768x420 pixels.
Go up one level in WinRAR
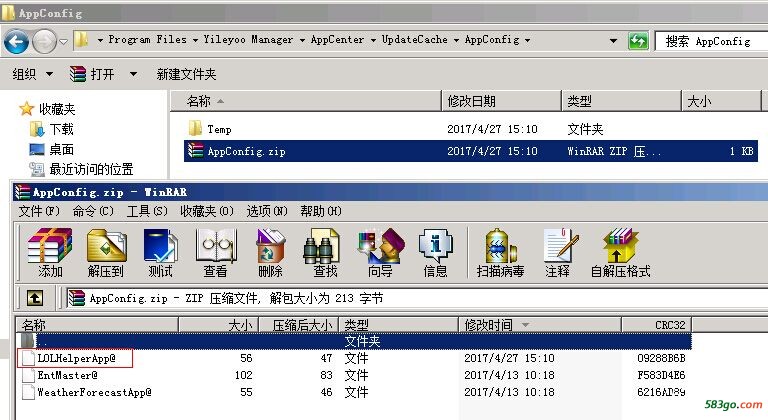(x=35, y=298)
